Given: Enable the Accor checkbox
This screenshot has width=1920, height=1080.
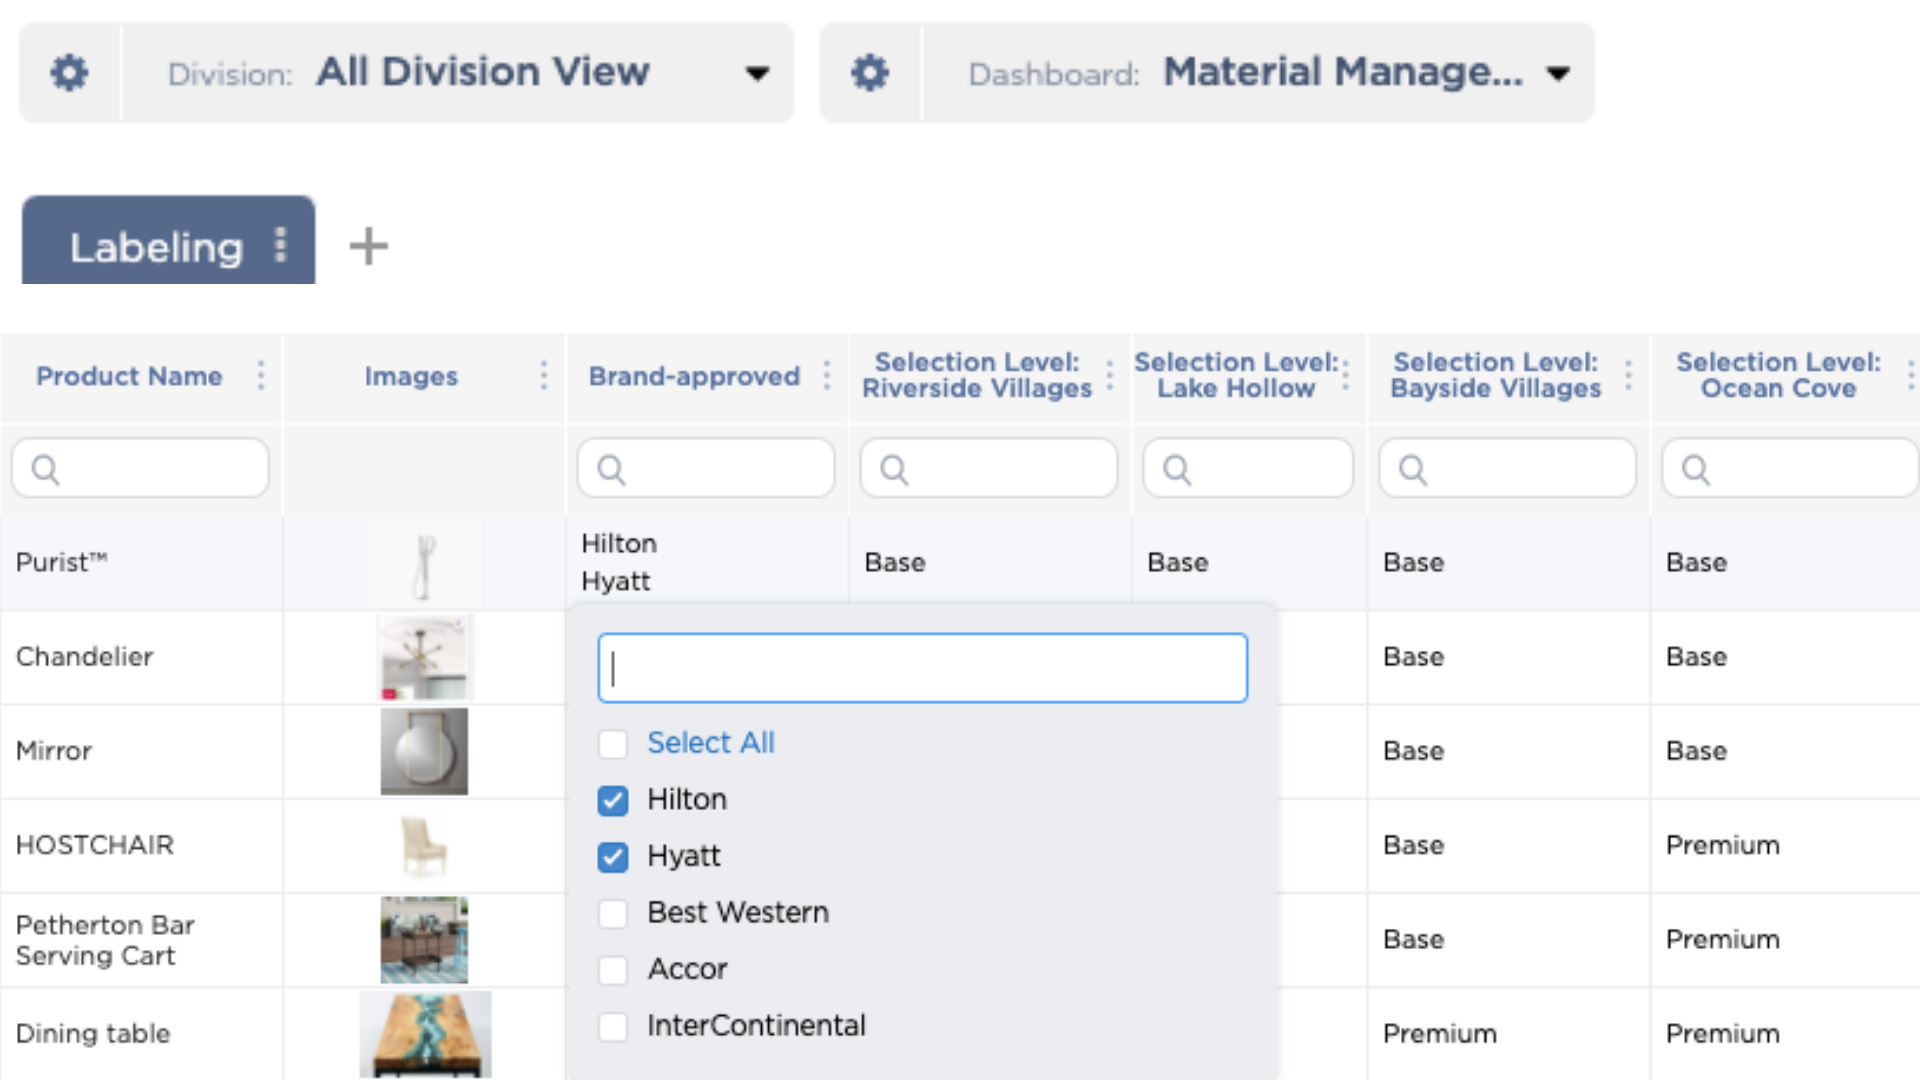Looking at the screenshot, I should [x=613, y=970].
